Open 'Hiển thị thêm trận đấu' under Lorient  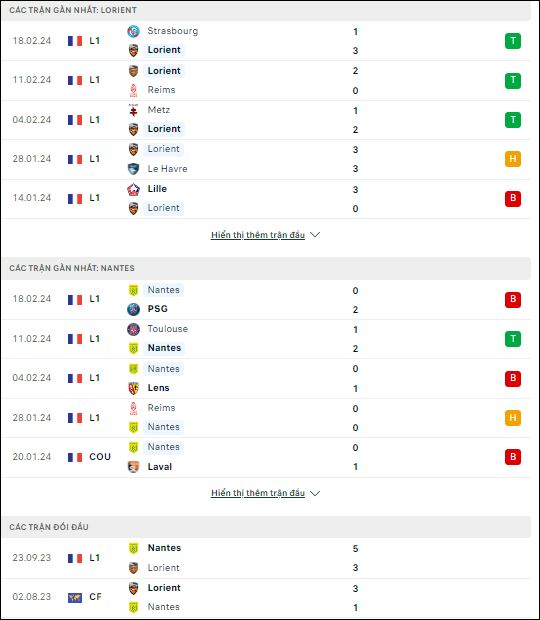pos(258,235)
